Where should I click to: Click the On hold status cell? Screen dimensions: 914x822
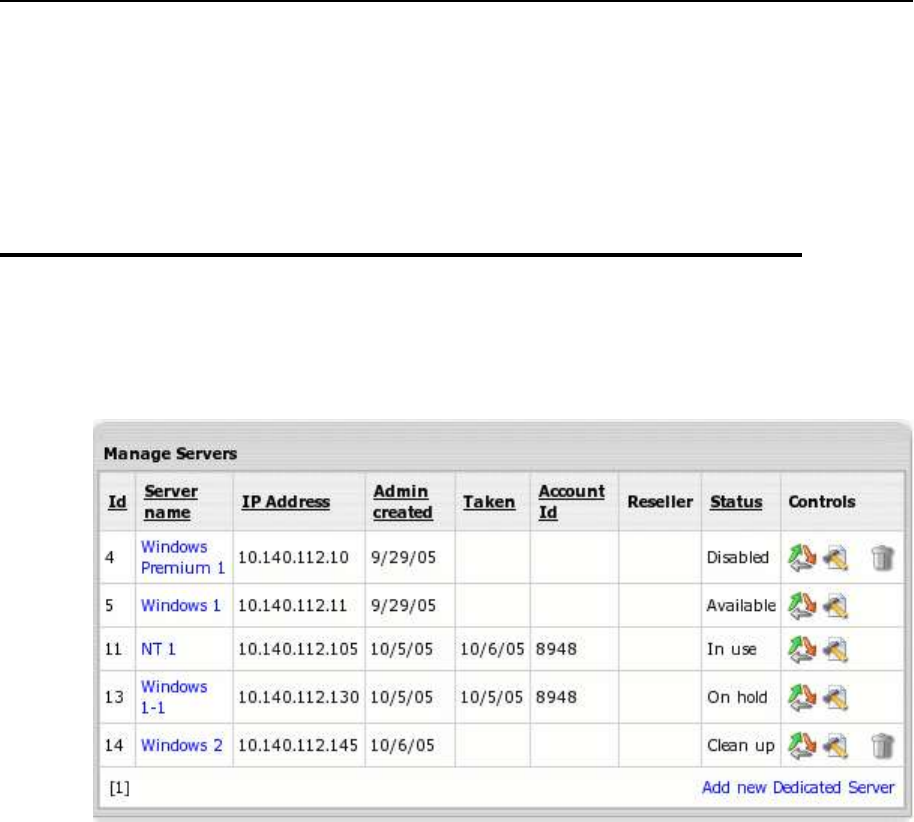click(x=737, y=697)
